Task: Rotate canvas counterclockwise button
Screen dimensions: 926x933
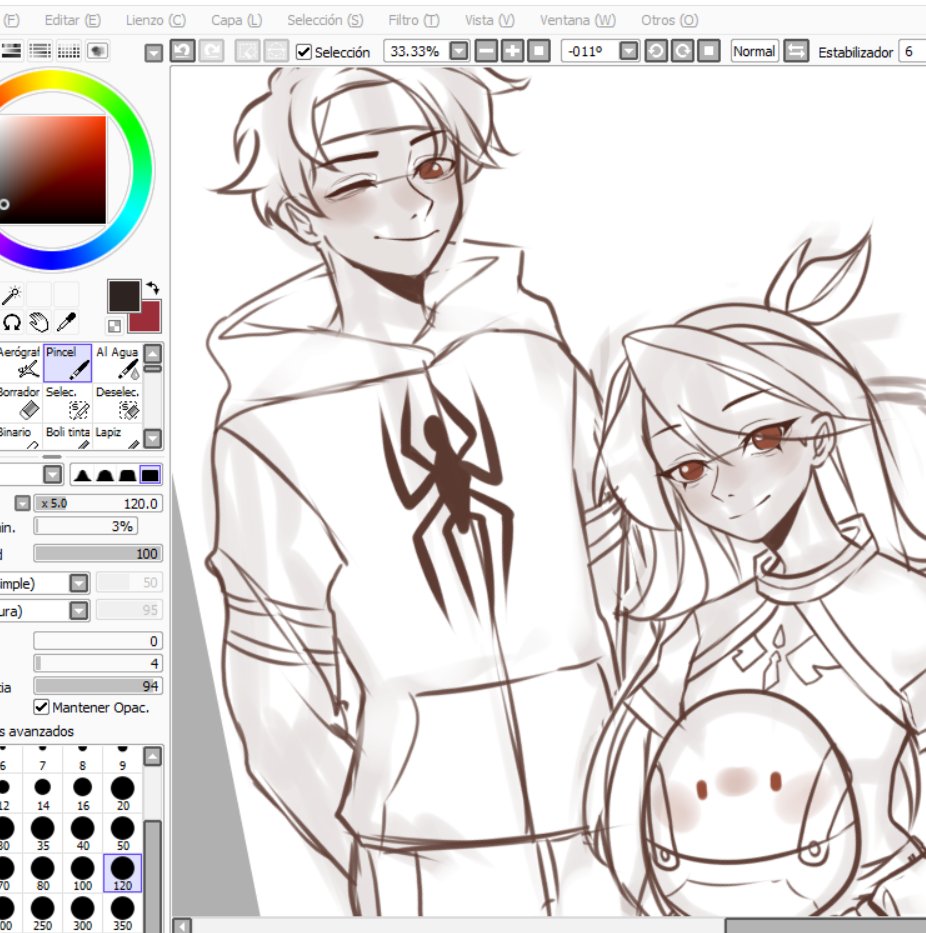Action: [656, 51]
